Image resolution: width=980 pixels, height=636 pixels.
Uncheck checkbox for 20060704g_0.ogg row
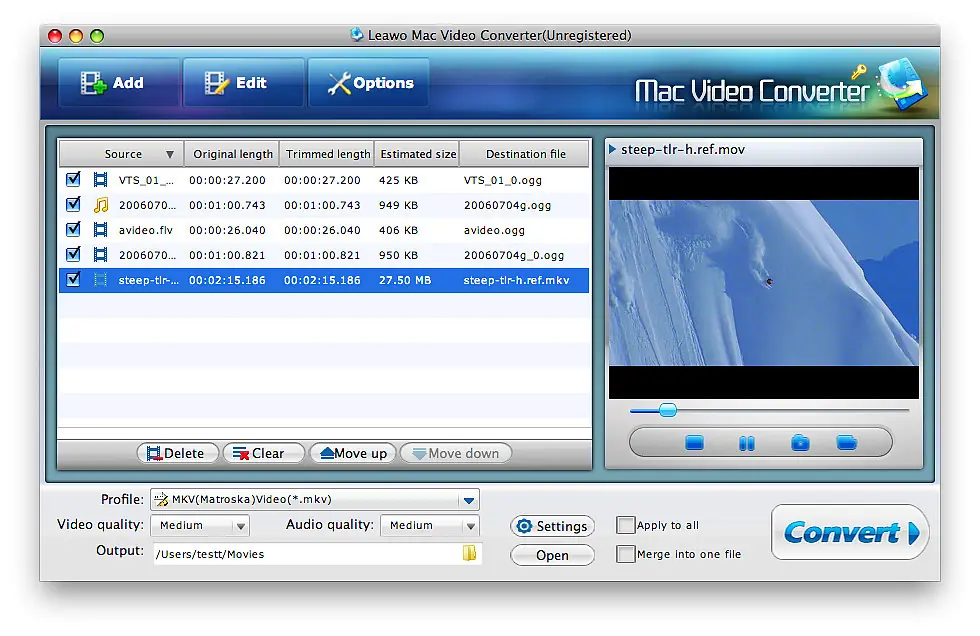pos(73,254)
